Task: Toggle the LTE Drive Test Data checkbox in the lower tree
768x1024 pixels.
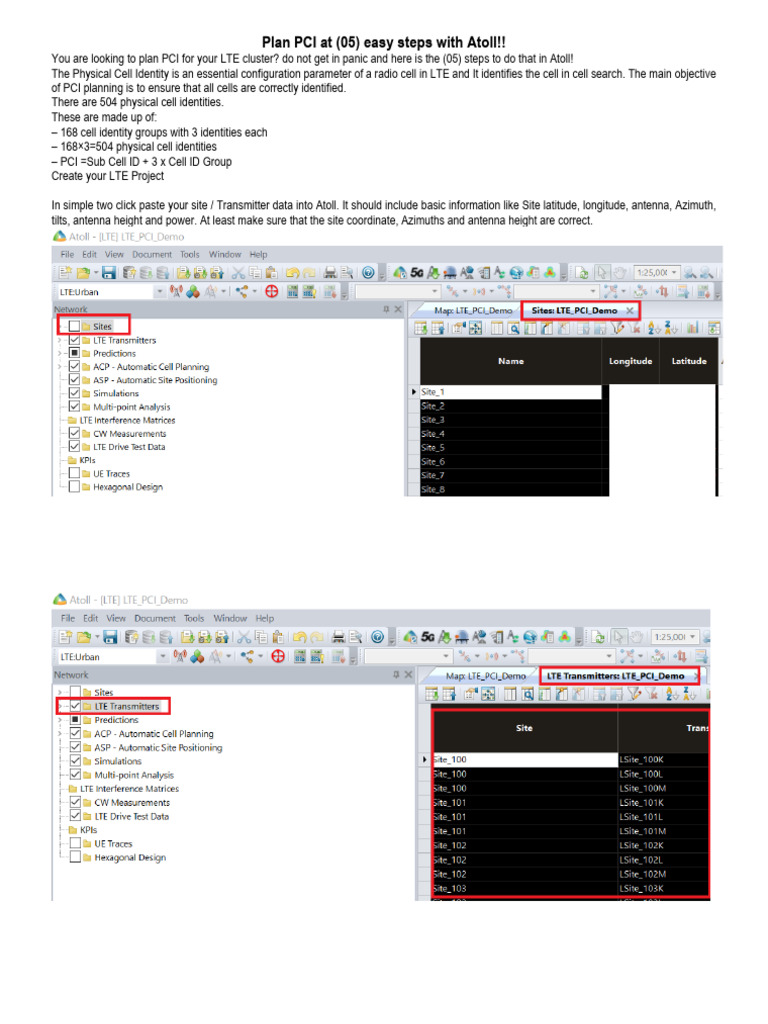Action: [x=76, y=816]
